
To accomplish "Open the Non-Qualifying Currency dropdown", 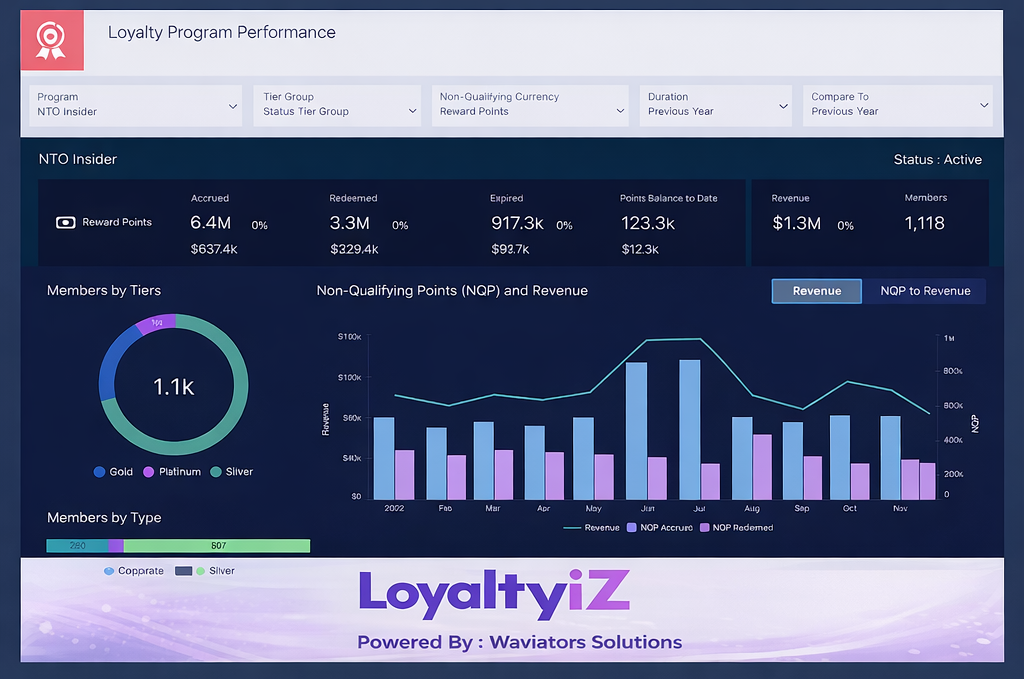I will coord(530,105).
